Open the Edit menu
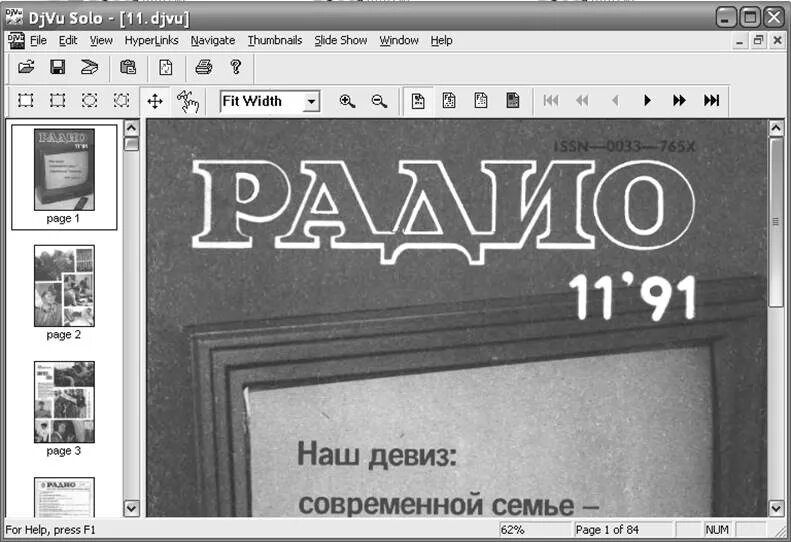Screen dimensions: 791x542 68,40
